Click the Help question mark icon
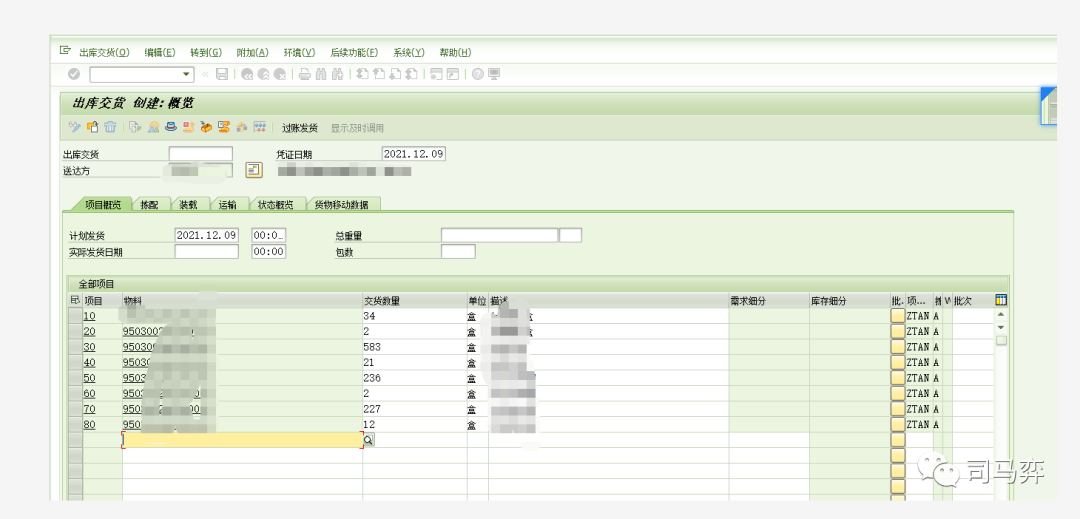Image resolution: width=1080 pixels, height=519 pixels. [477, 74]
